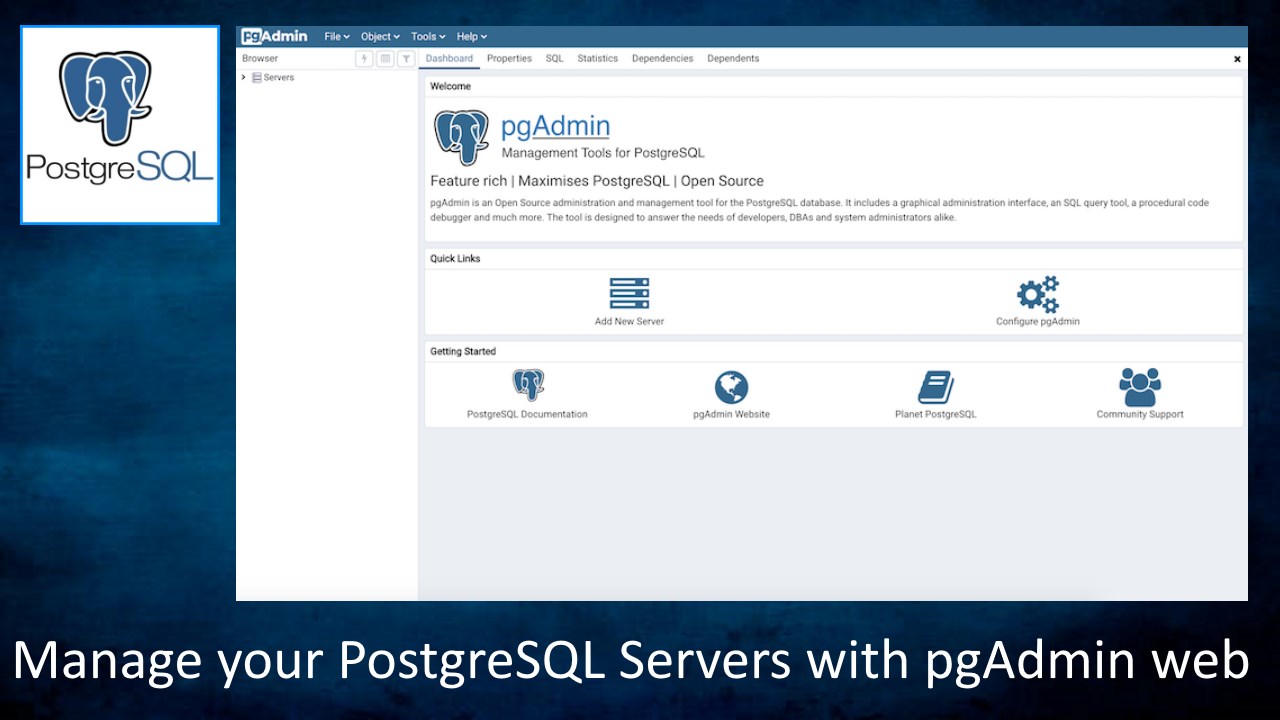Screen dimensions: 1280x720
Task: Click the Quick Links section header
Action: click(455, 259)
